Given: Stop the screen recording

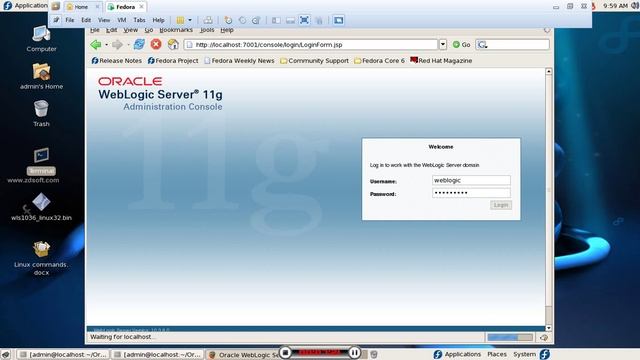Looking at the screenshot, I should (x=286, y=352).
